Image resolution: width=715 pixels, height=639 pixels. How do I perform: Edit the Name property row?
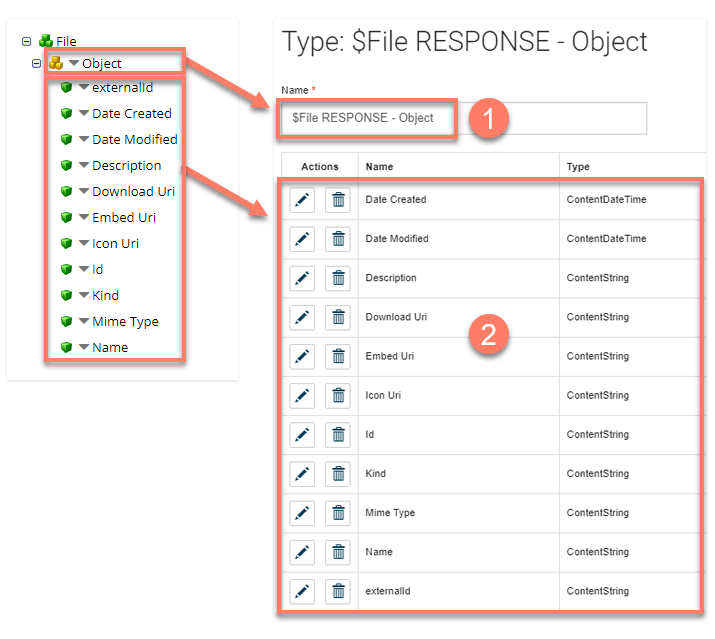[x=302, y=553]
